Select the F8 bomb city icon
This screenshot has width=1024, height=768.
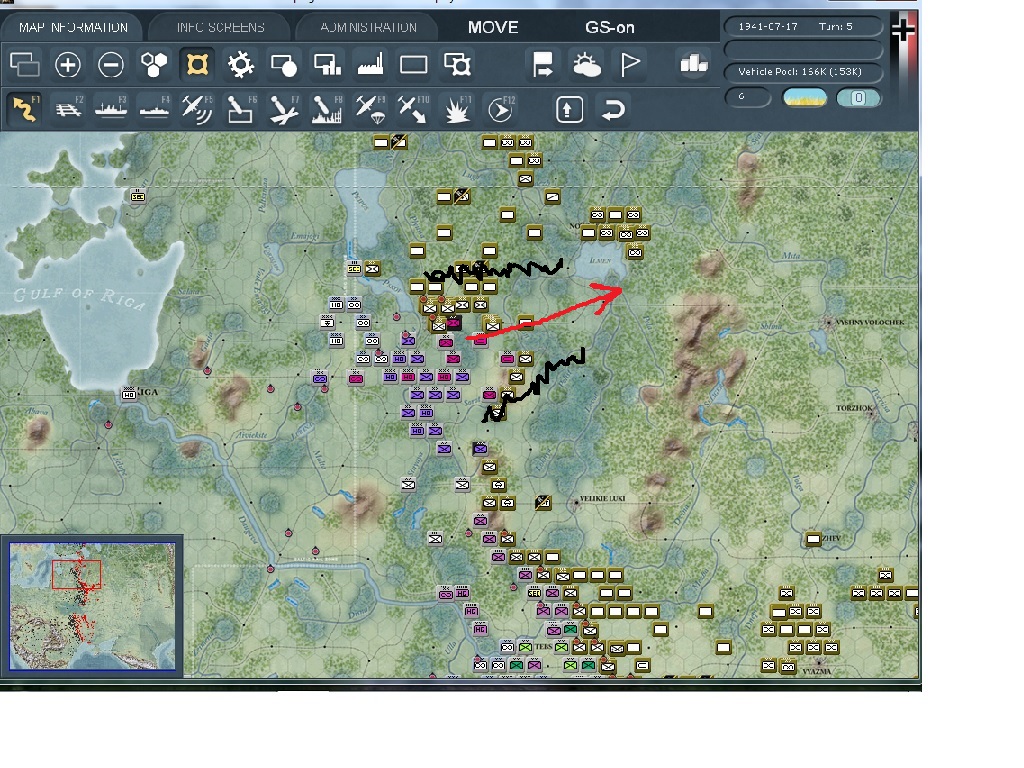click(327, 108)
